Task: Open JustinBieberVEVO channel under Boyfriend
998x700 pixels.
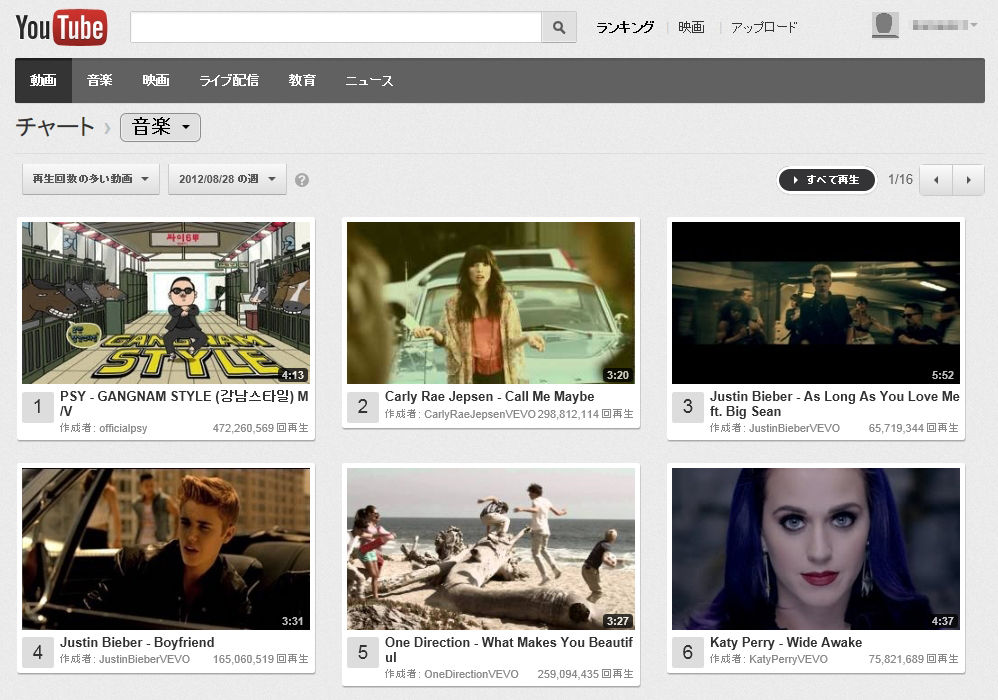Action: (144, 659)
